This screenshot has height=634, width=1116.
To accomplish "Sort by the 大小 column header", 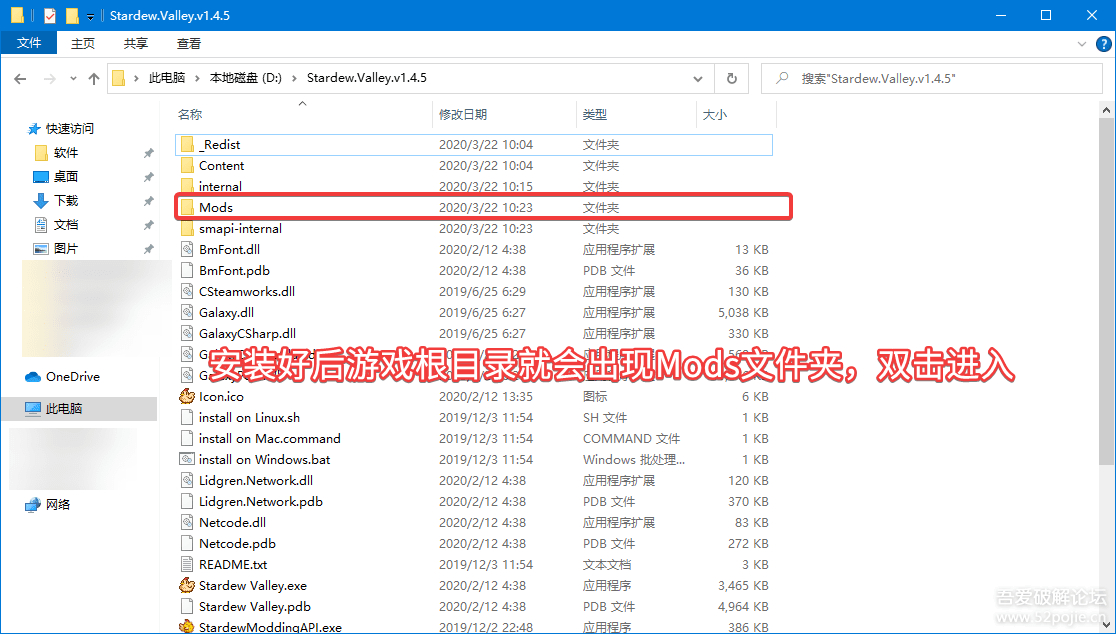I will click(715, 114).
